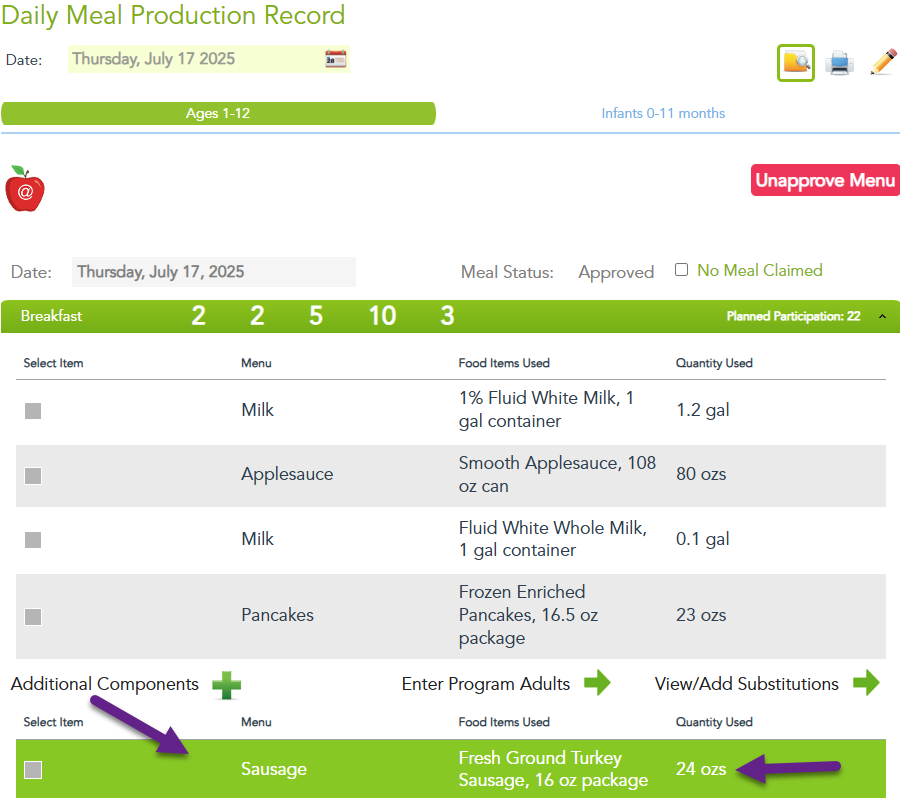Click the Enter Program Adults arrow
The width and height of the screenshot is (900, 798).
[597, 684]
